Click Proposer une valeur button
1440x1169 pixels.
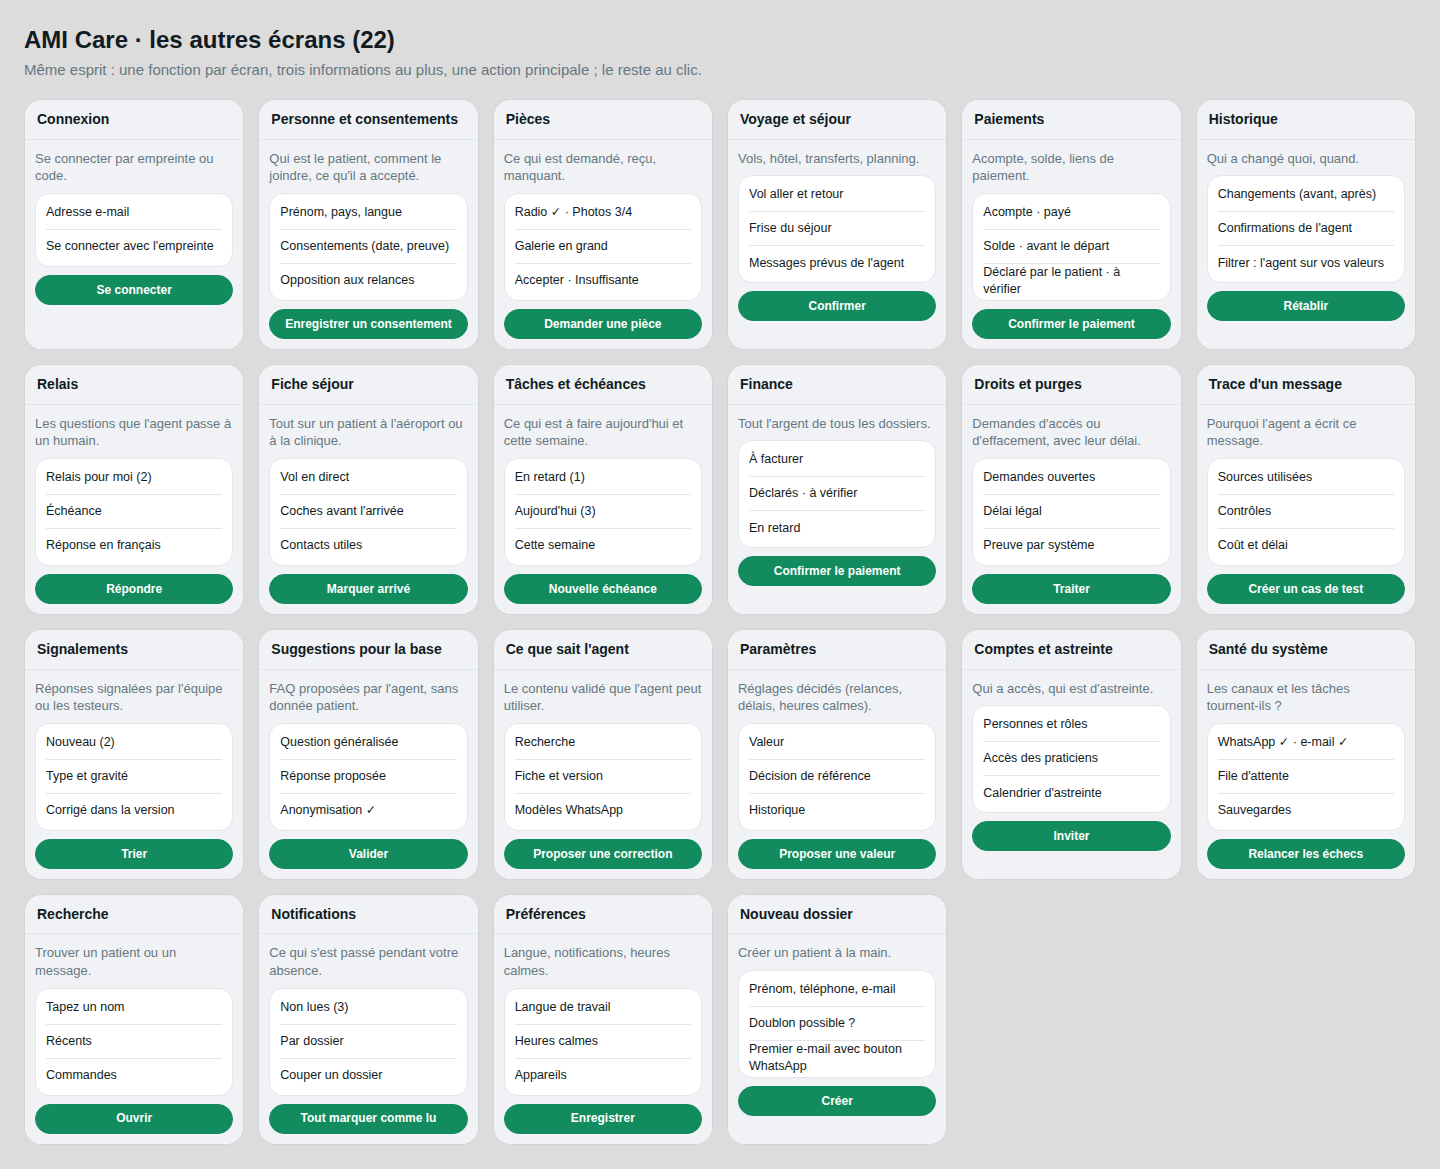(837, 854)
